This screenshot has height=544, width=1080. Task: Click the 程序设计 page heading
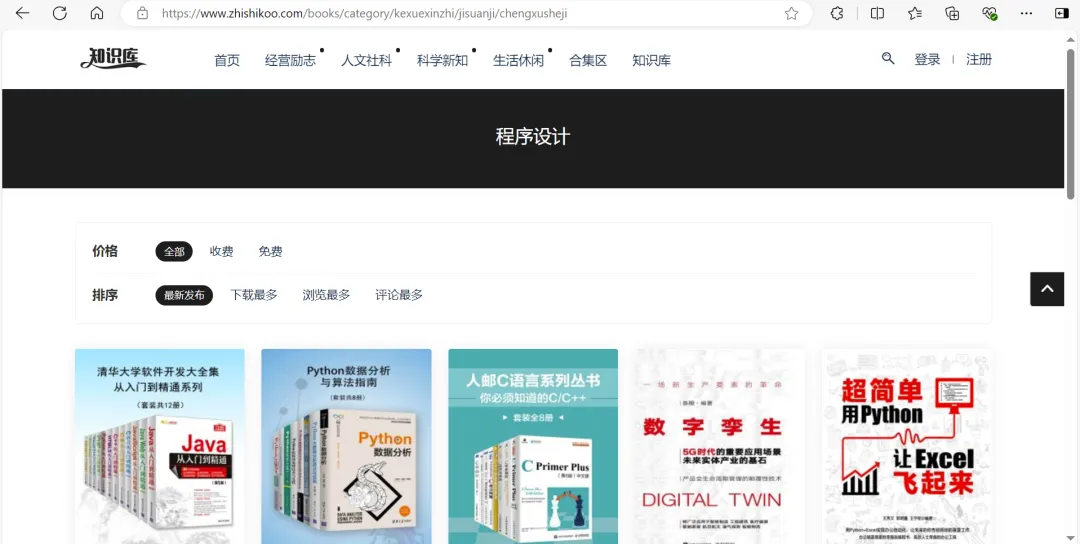click(x=533, y=136)
